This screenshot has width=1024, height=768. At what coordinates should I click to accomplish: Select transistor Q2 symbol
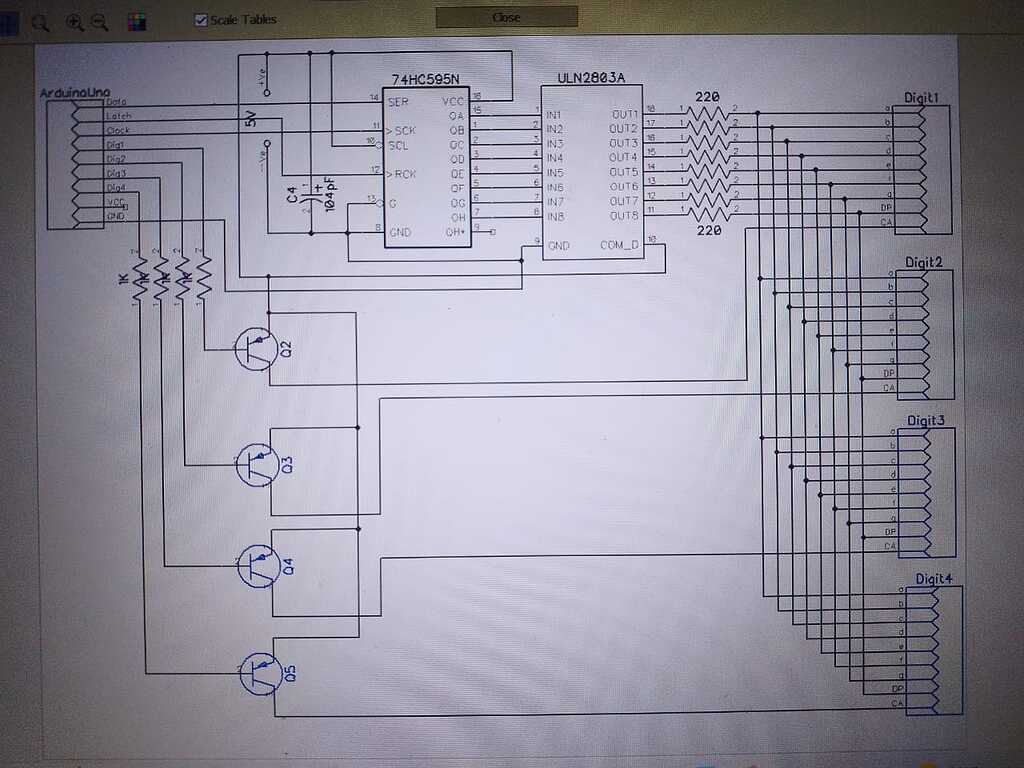click(x=255, y=351)
